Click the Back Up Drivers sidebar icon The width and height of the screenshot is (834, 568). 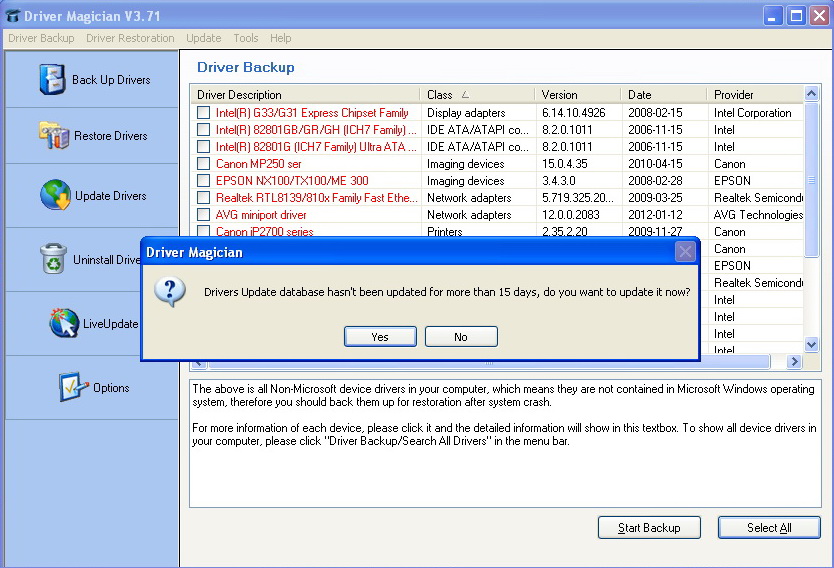click(x=52, y=79)
